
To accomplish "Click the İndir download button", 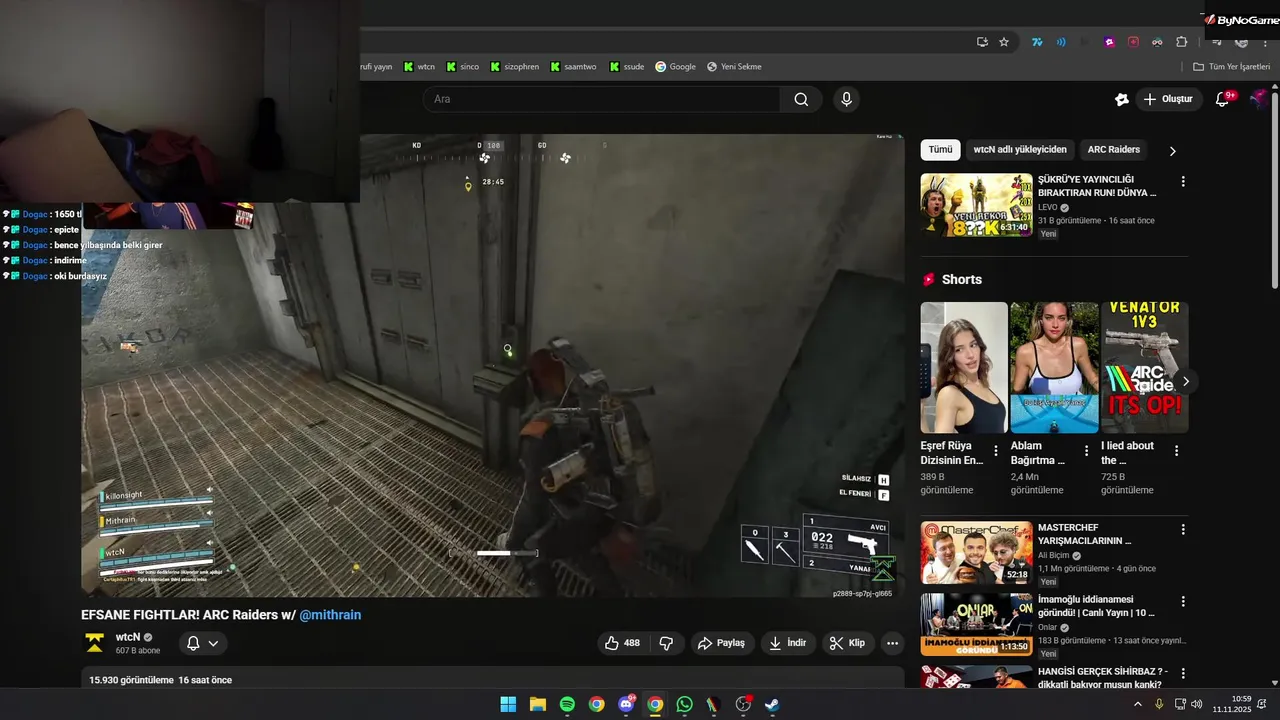I will (x=787, y=643).
